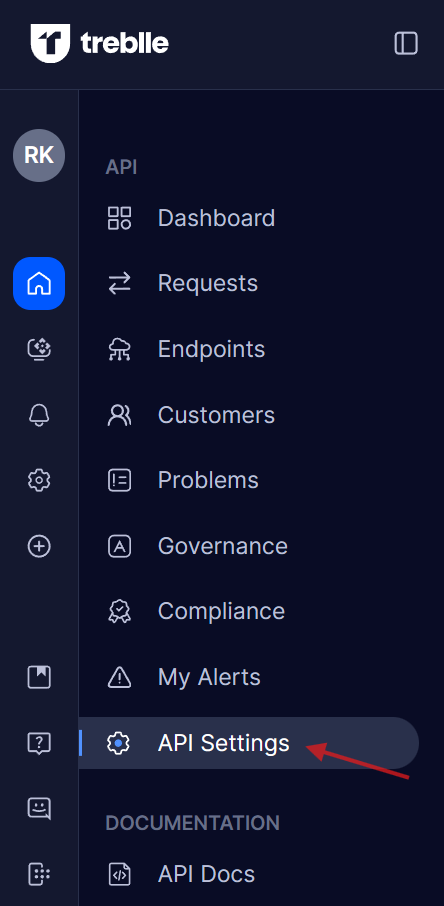Open the RK user avatar
This screenshot has width=444, height=906.
[39, 155]
